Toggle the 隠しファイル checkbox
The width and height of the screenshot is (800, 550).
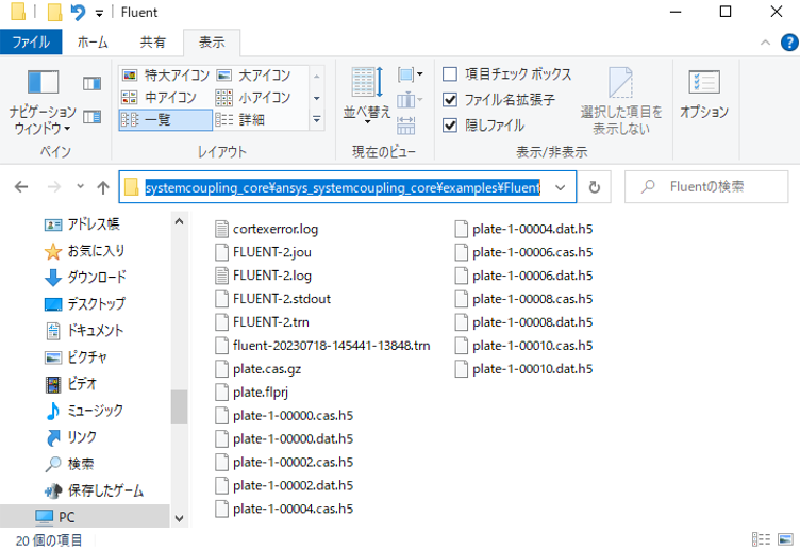pos(450,125)
